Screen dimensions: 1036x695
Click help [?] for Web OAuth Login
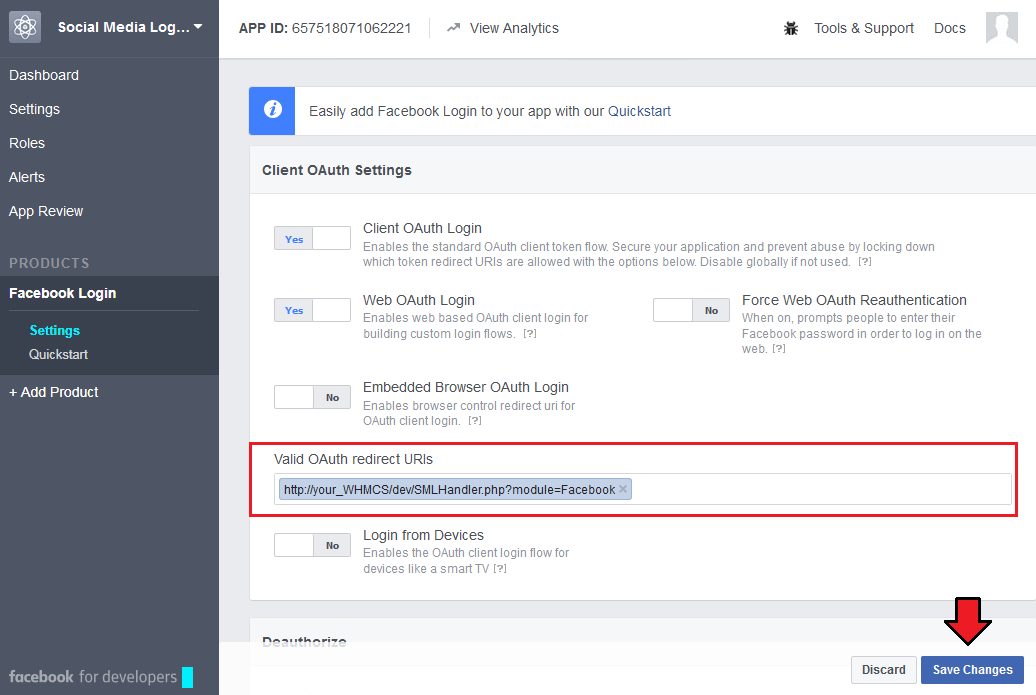(530, 334)
